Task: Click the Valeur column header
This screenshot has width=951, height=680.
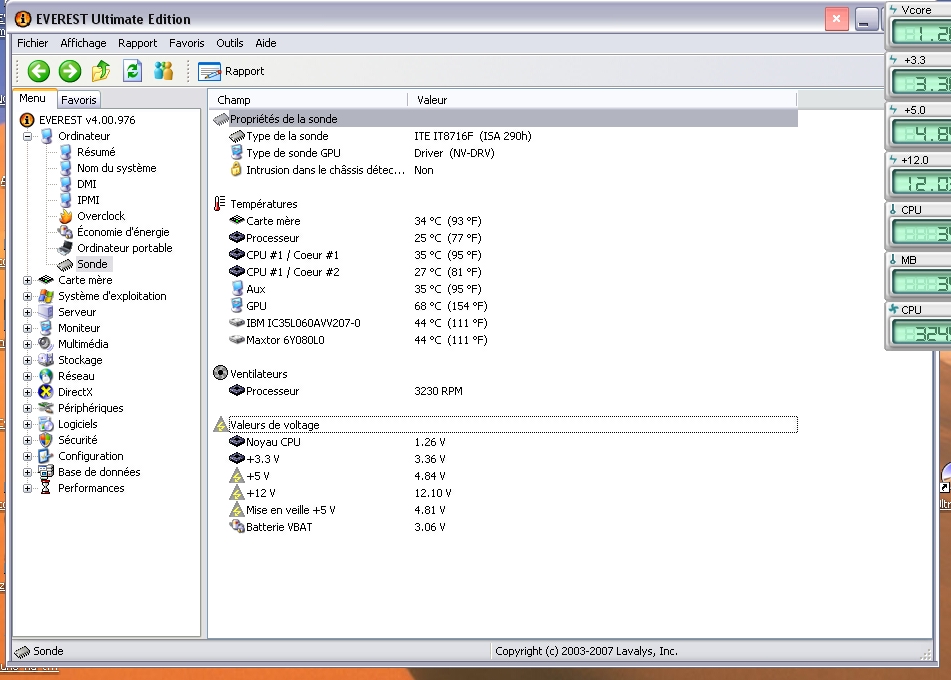Action: (x=432, y=100)
